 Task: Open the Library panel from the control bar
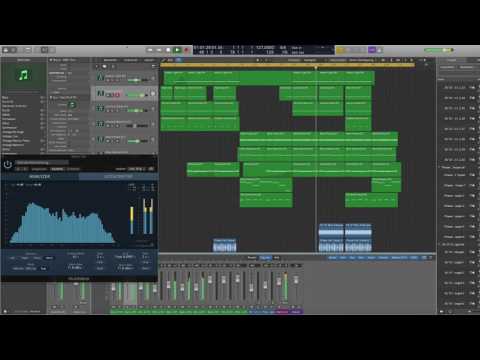coord(6,50)
